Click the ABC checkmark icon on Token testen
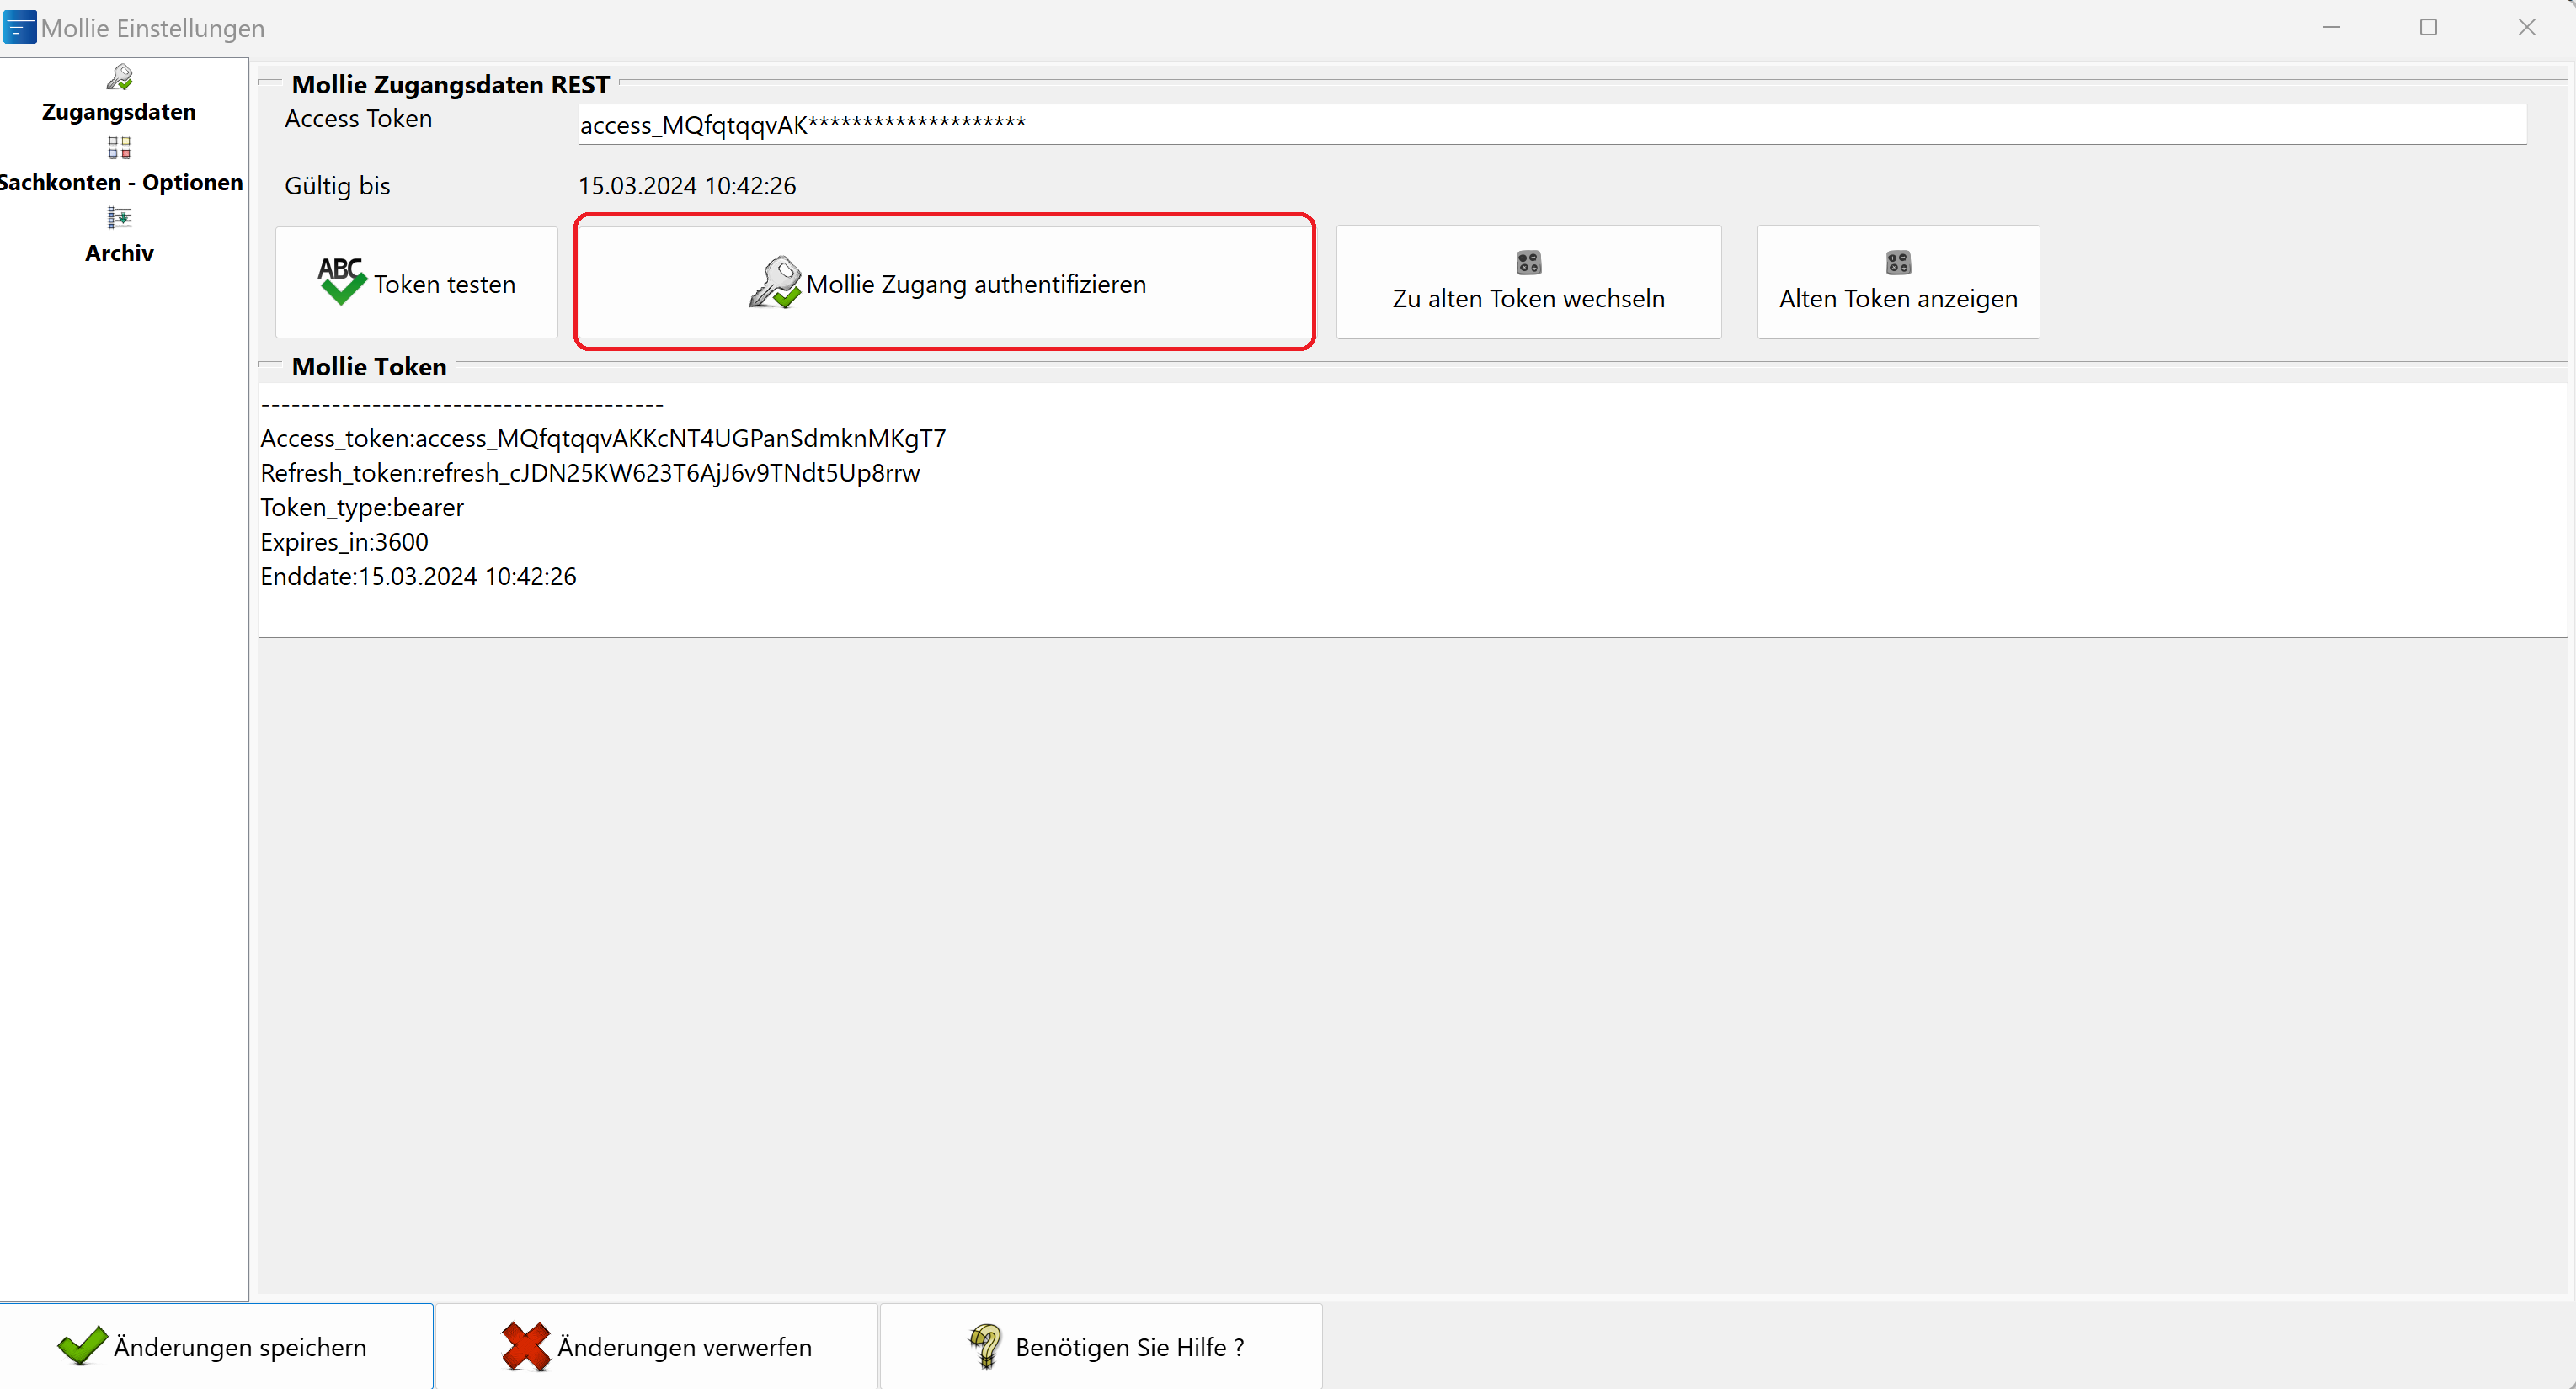This screenshot has width=2576, height=1389. (342, 281)
